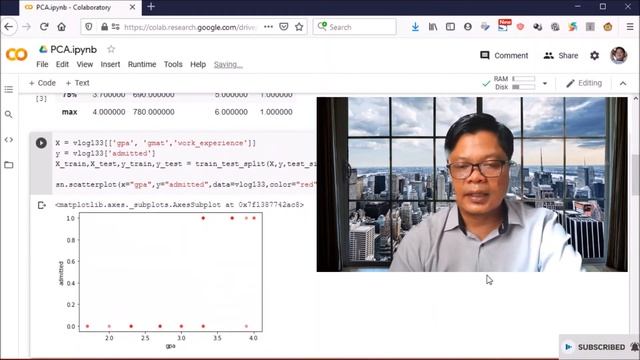
Task: Open the Edit menu
Action: coord(62,64)
